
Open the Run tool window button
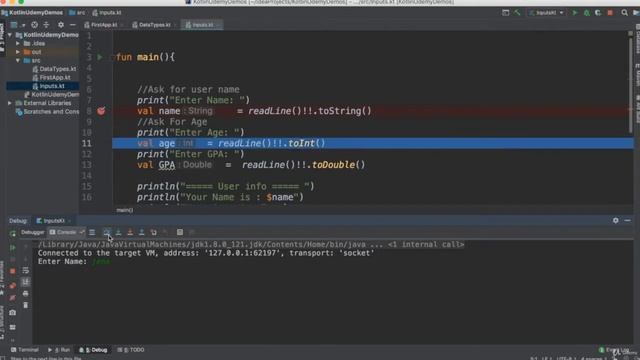59,350
